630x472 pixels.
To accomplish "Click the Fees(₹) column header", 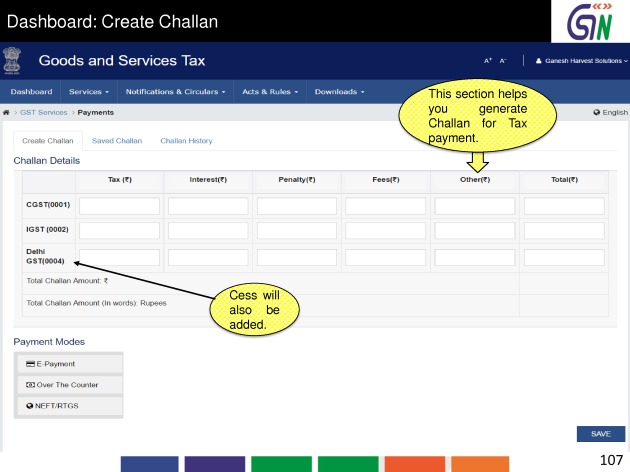I will 386,180.
